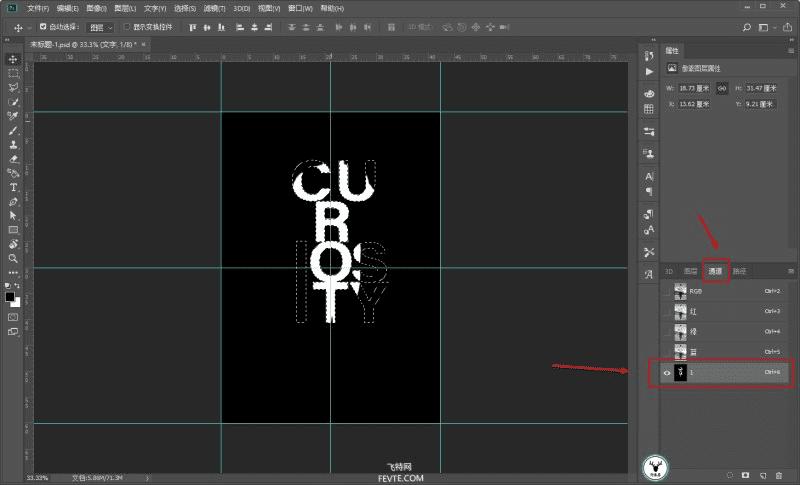
Task: Select the Pen tool
Action: [x=13, y=202]
